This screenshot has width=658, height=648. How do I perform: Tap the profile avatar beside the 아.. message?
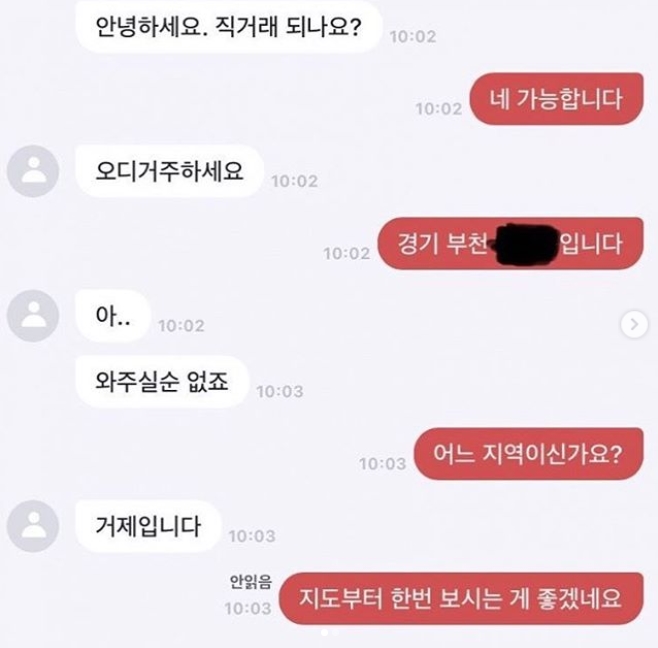tap(33, 316)
